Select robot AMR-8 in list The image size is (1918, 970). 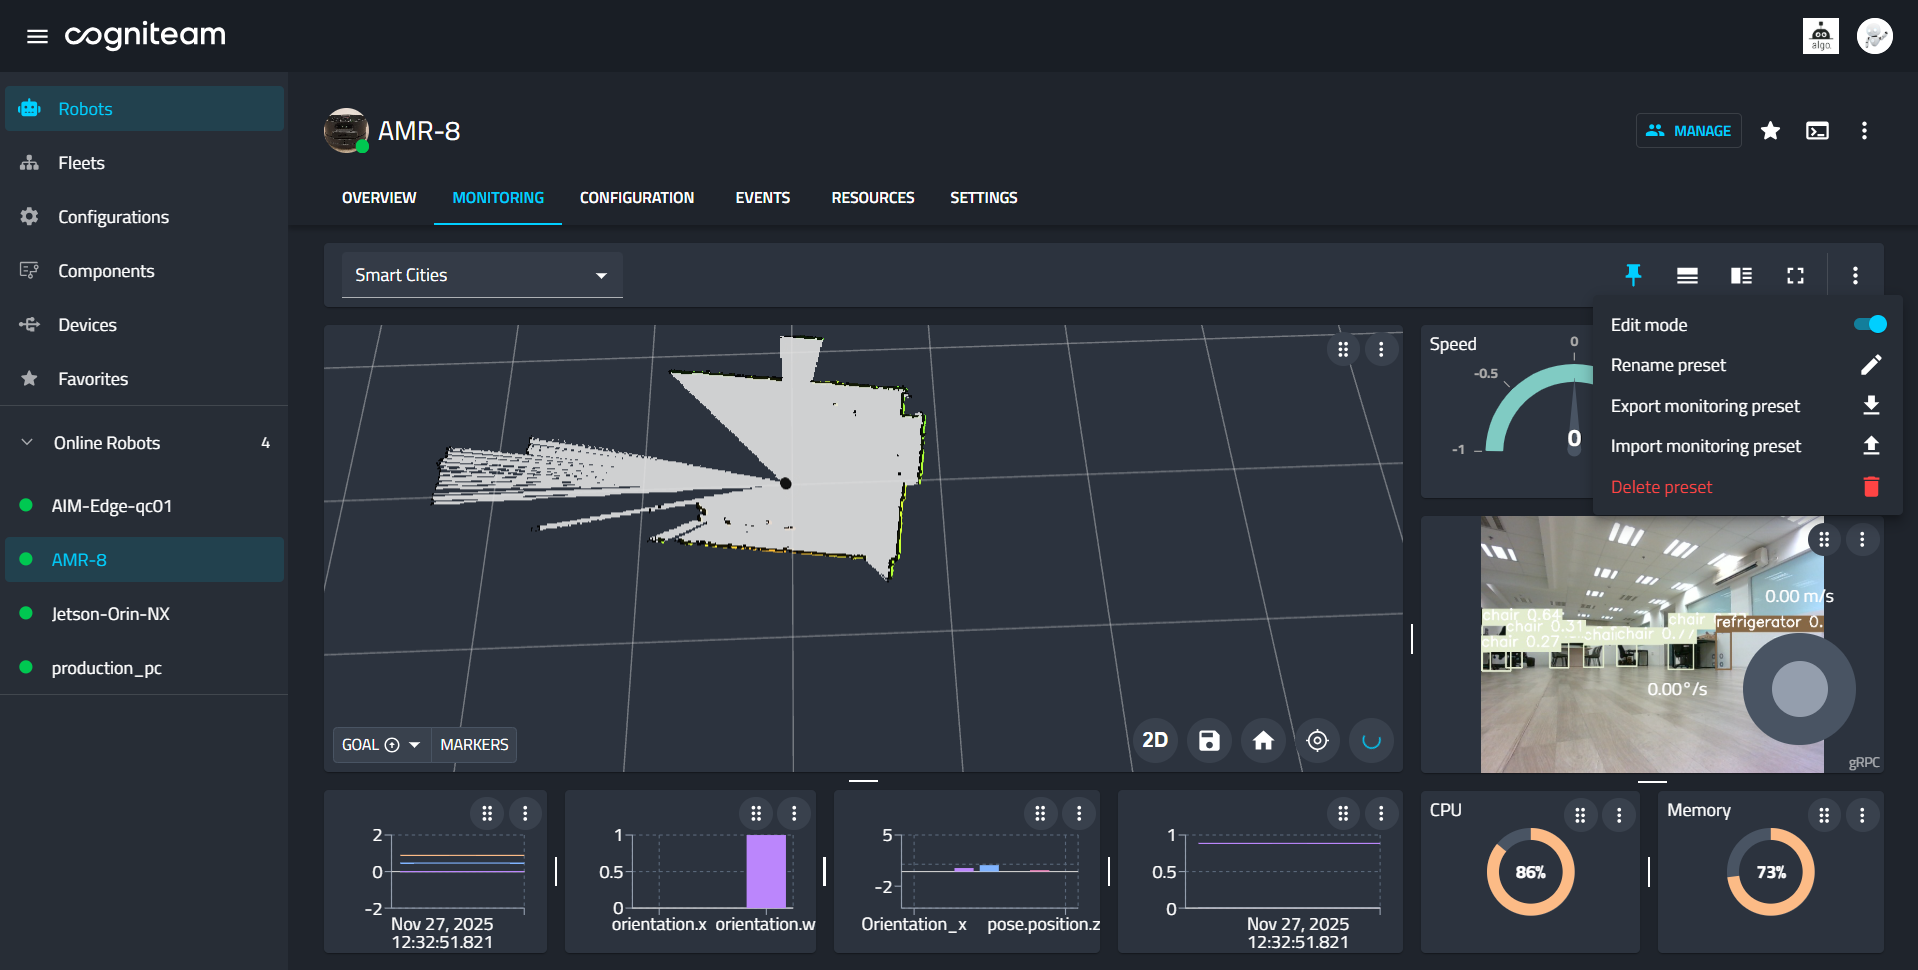[x=144, y=560]
